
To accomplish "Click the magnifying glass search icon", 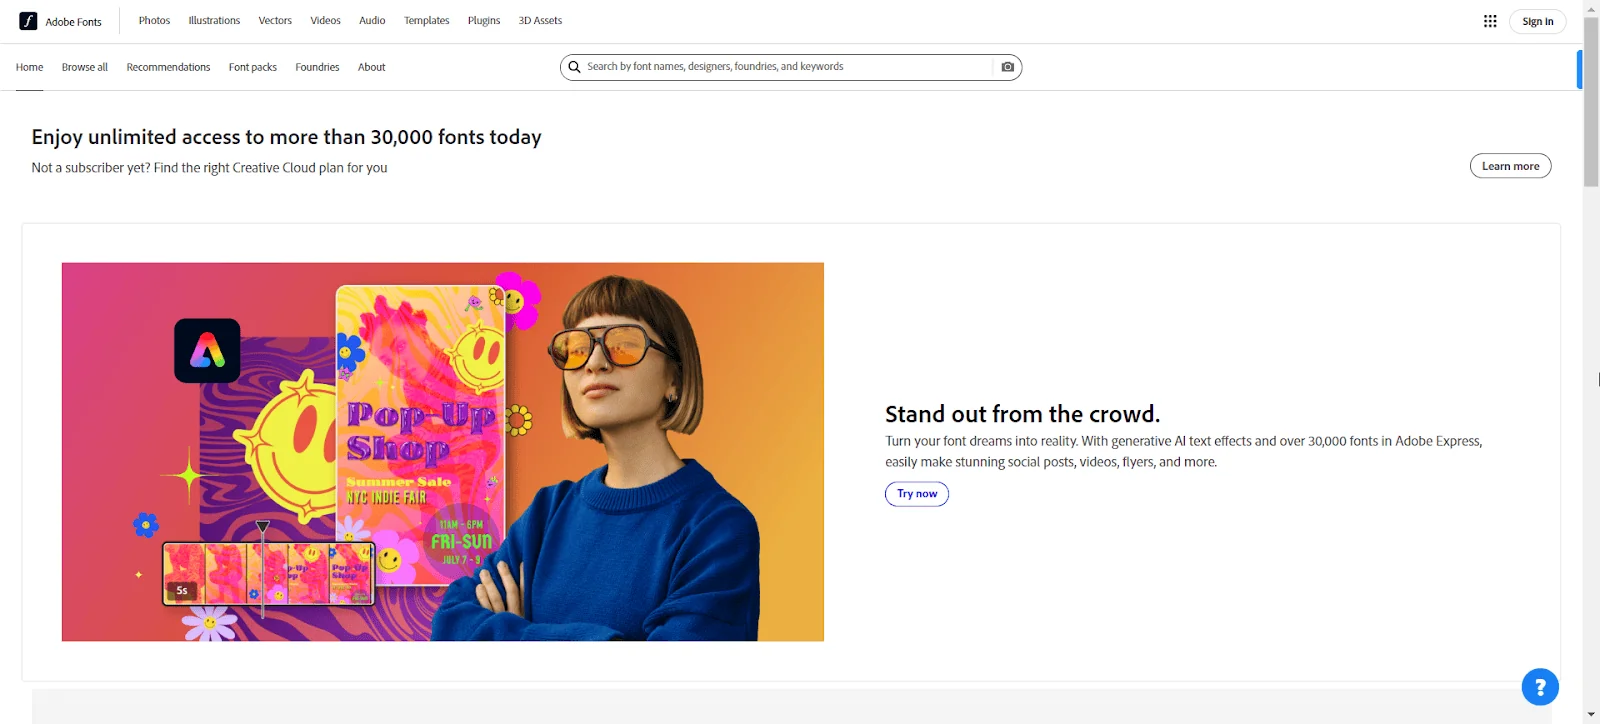I will 574,67.
